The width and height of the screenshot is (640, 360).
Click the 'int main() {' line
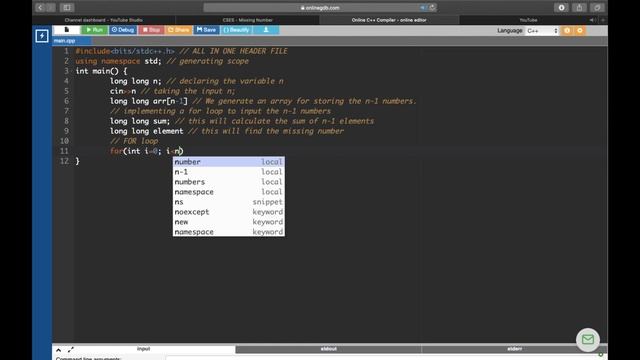point(101,71)
